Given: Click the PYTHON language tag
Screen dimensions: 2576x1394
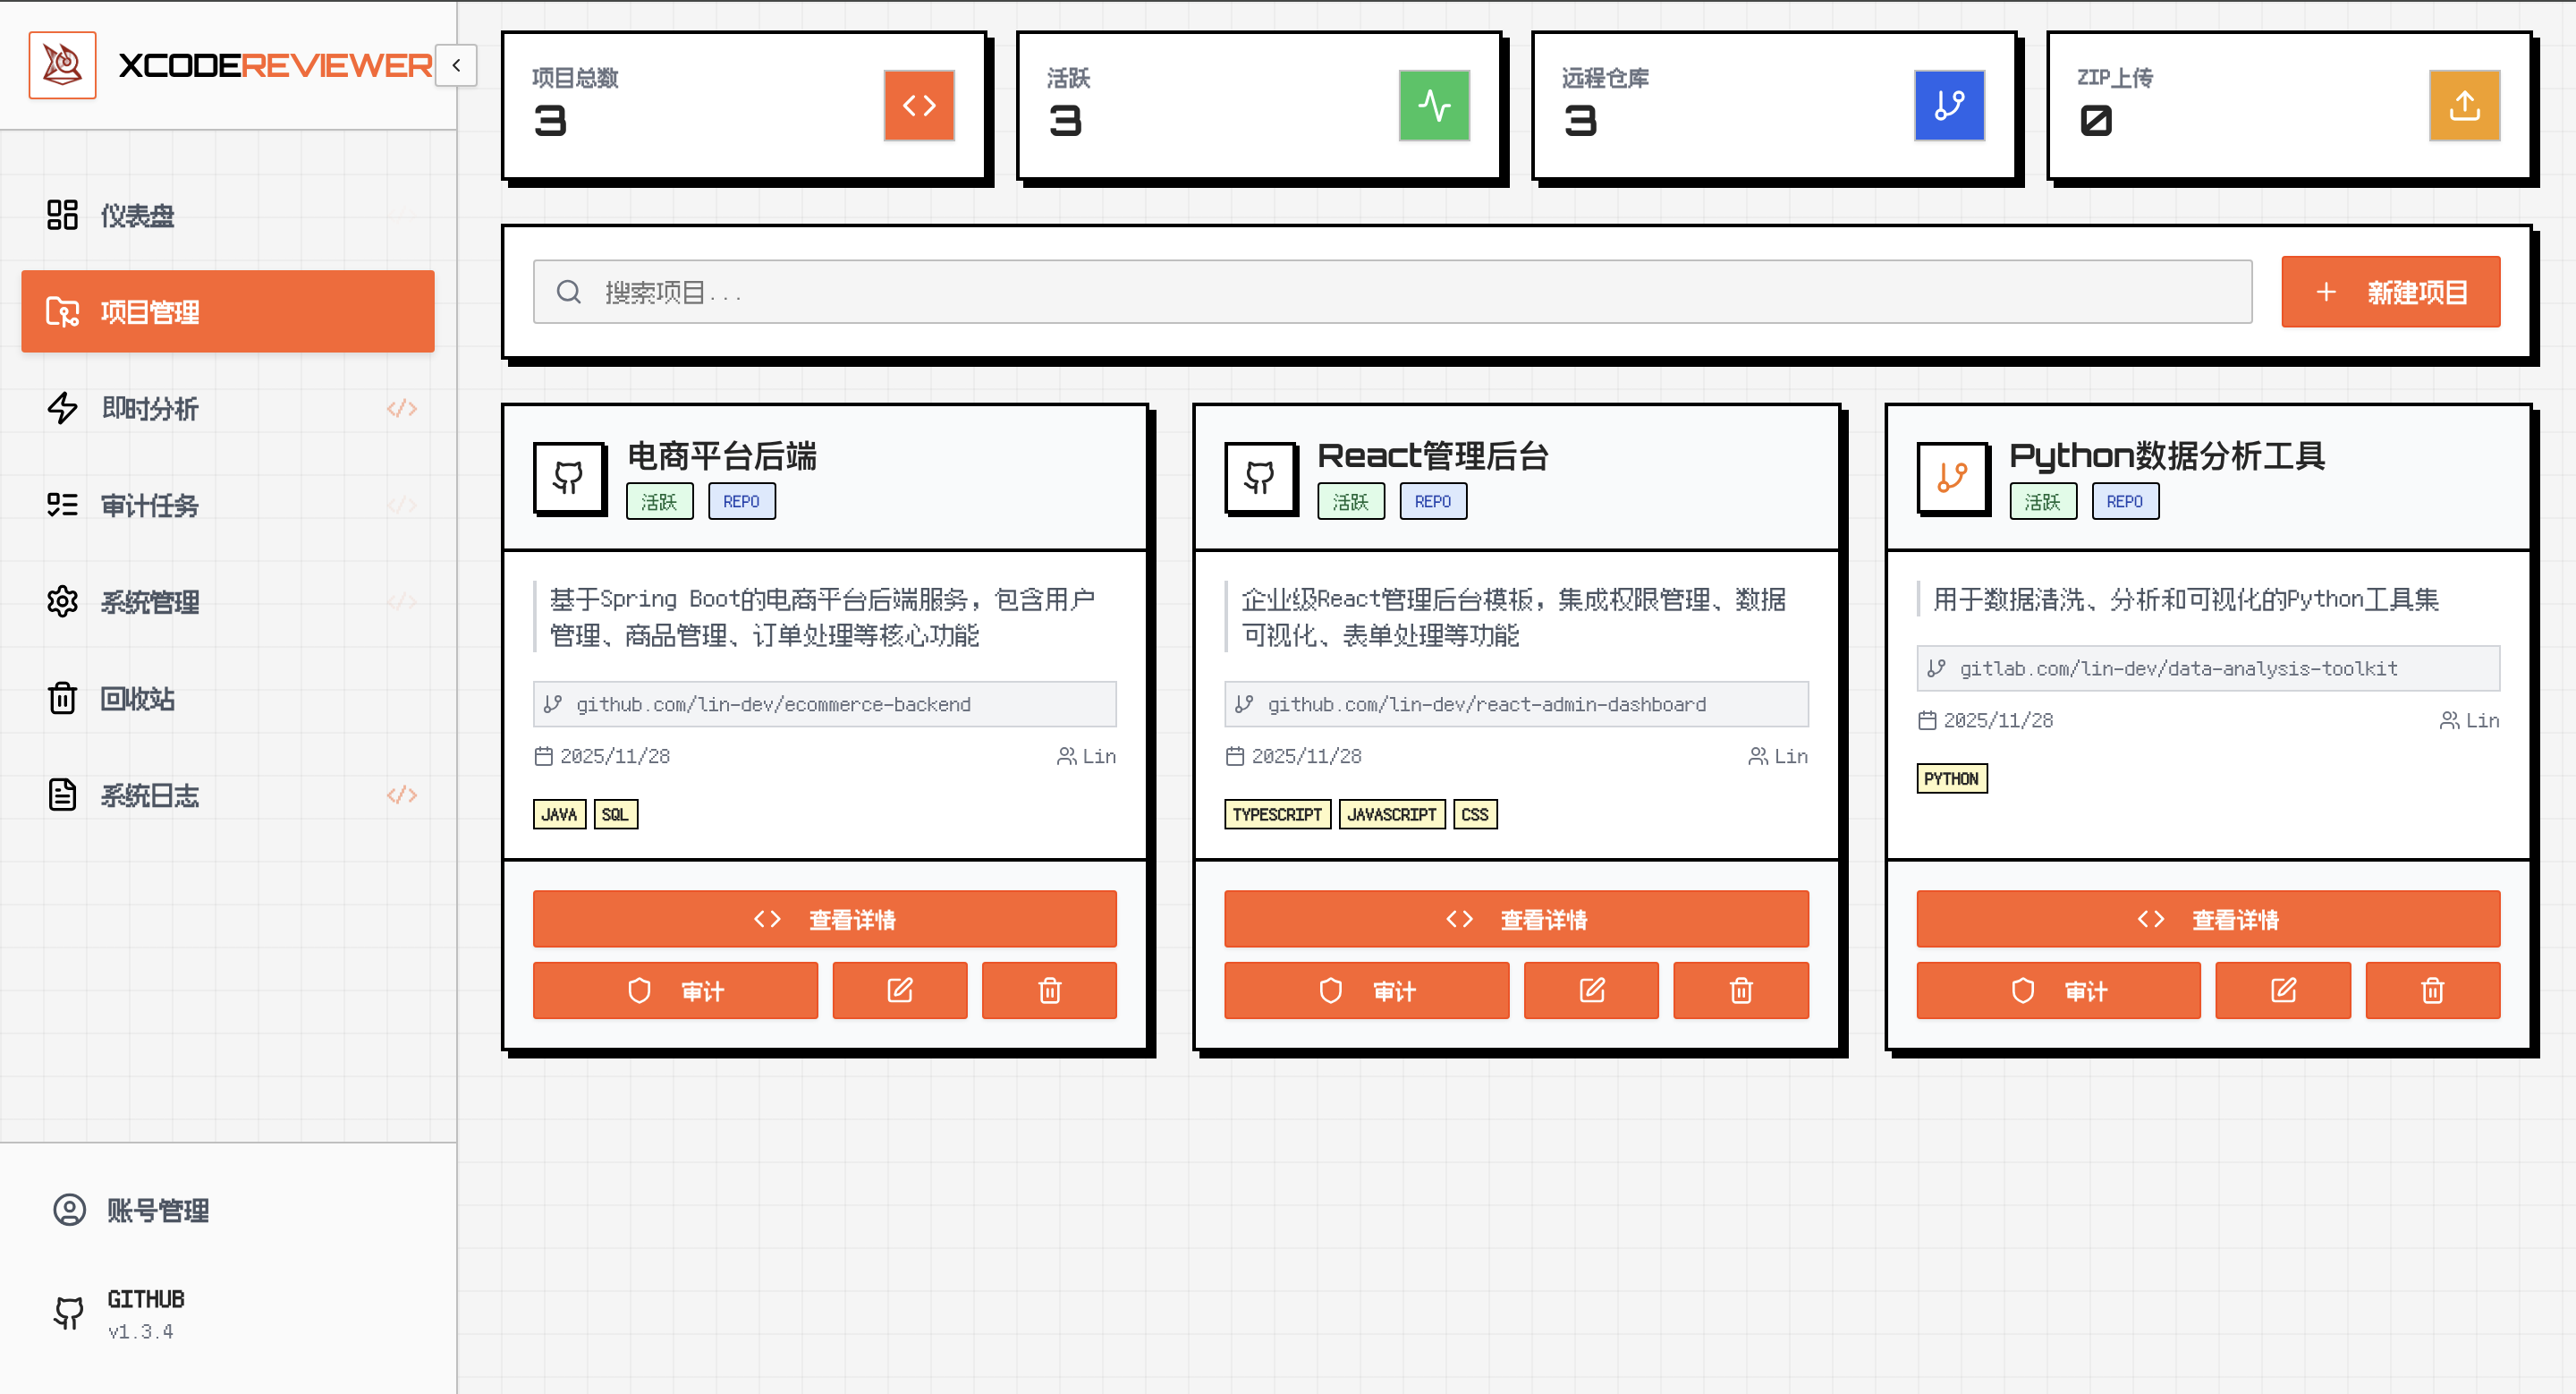Looking at the screenshot, I should (x=1951, y=778).
